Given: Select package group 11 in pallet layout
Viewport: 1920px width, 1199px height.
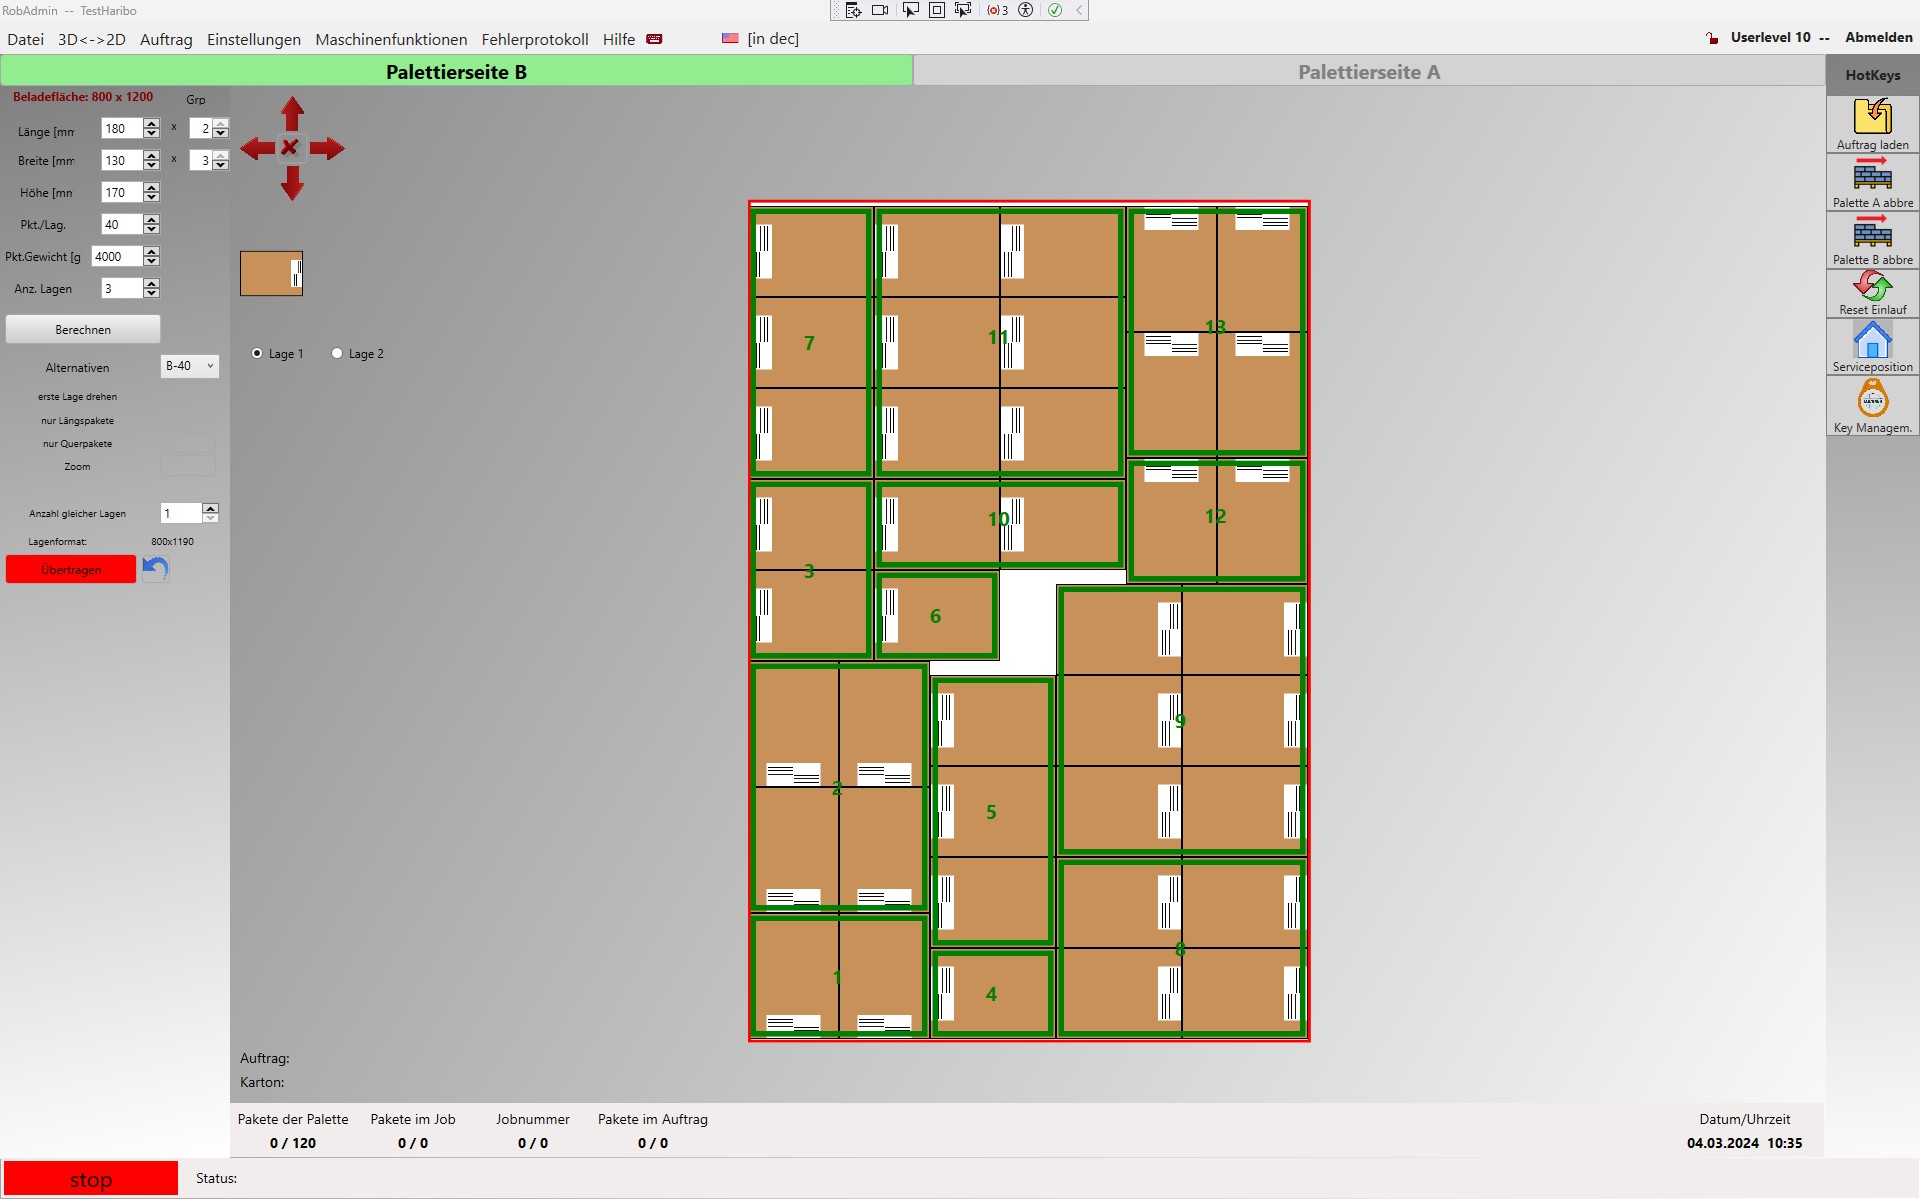Looking at the screenshot, I should click(999, 342).
